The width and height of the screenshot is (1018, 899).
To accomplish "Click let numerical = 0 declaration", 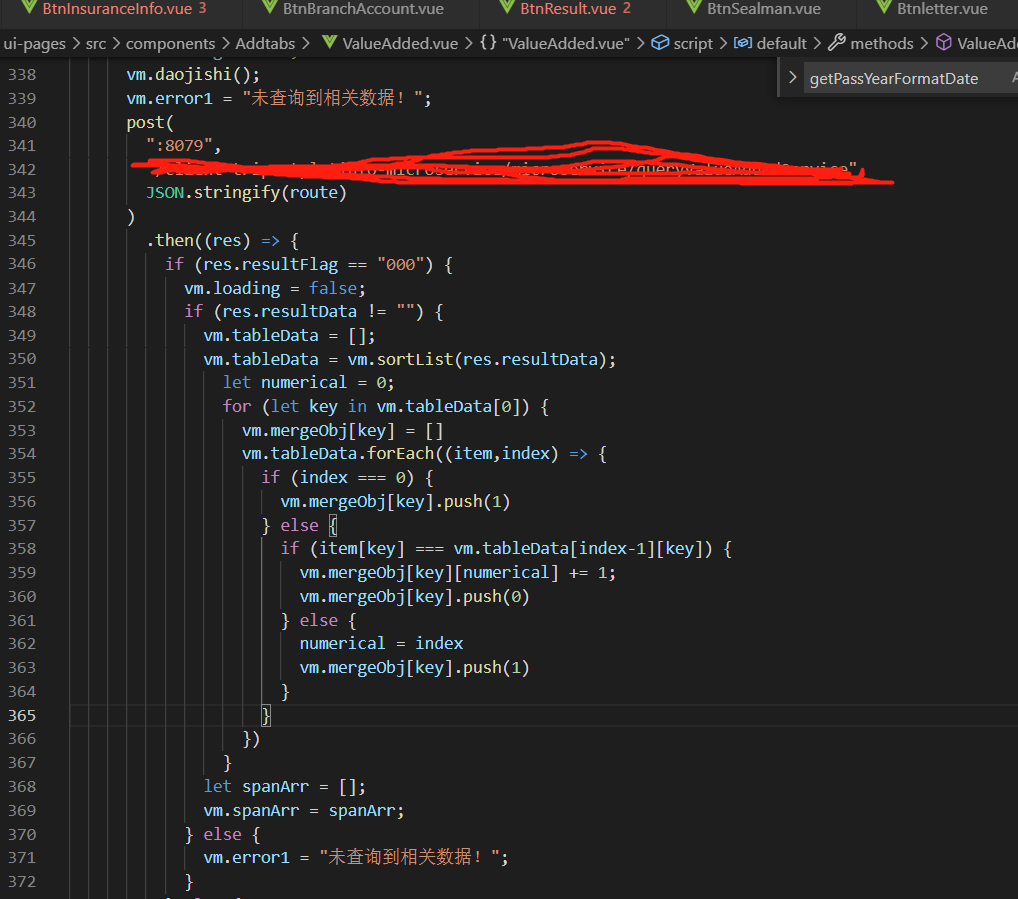I will click(308, 382).
